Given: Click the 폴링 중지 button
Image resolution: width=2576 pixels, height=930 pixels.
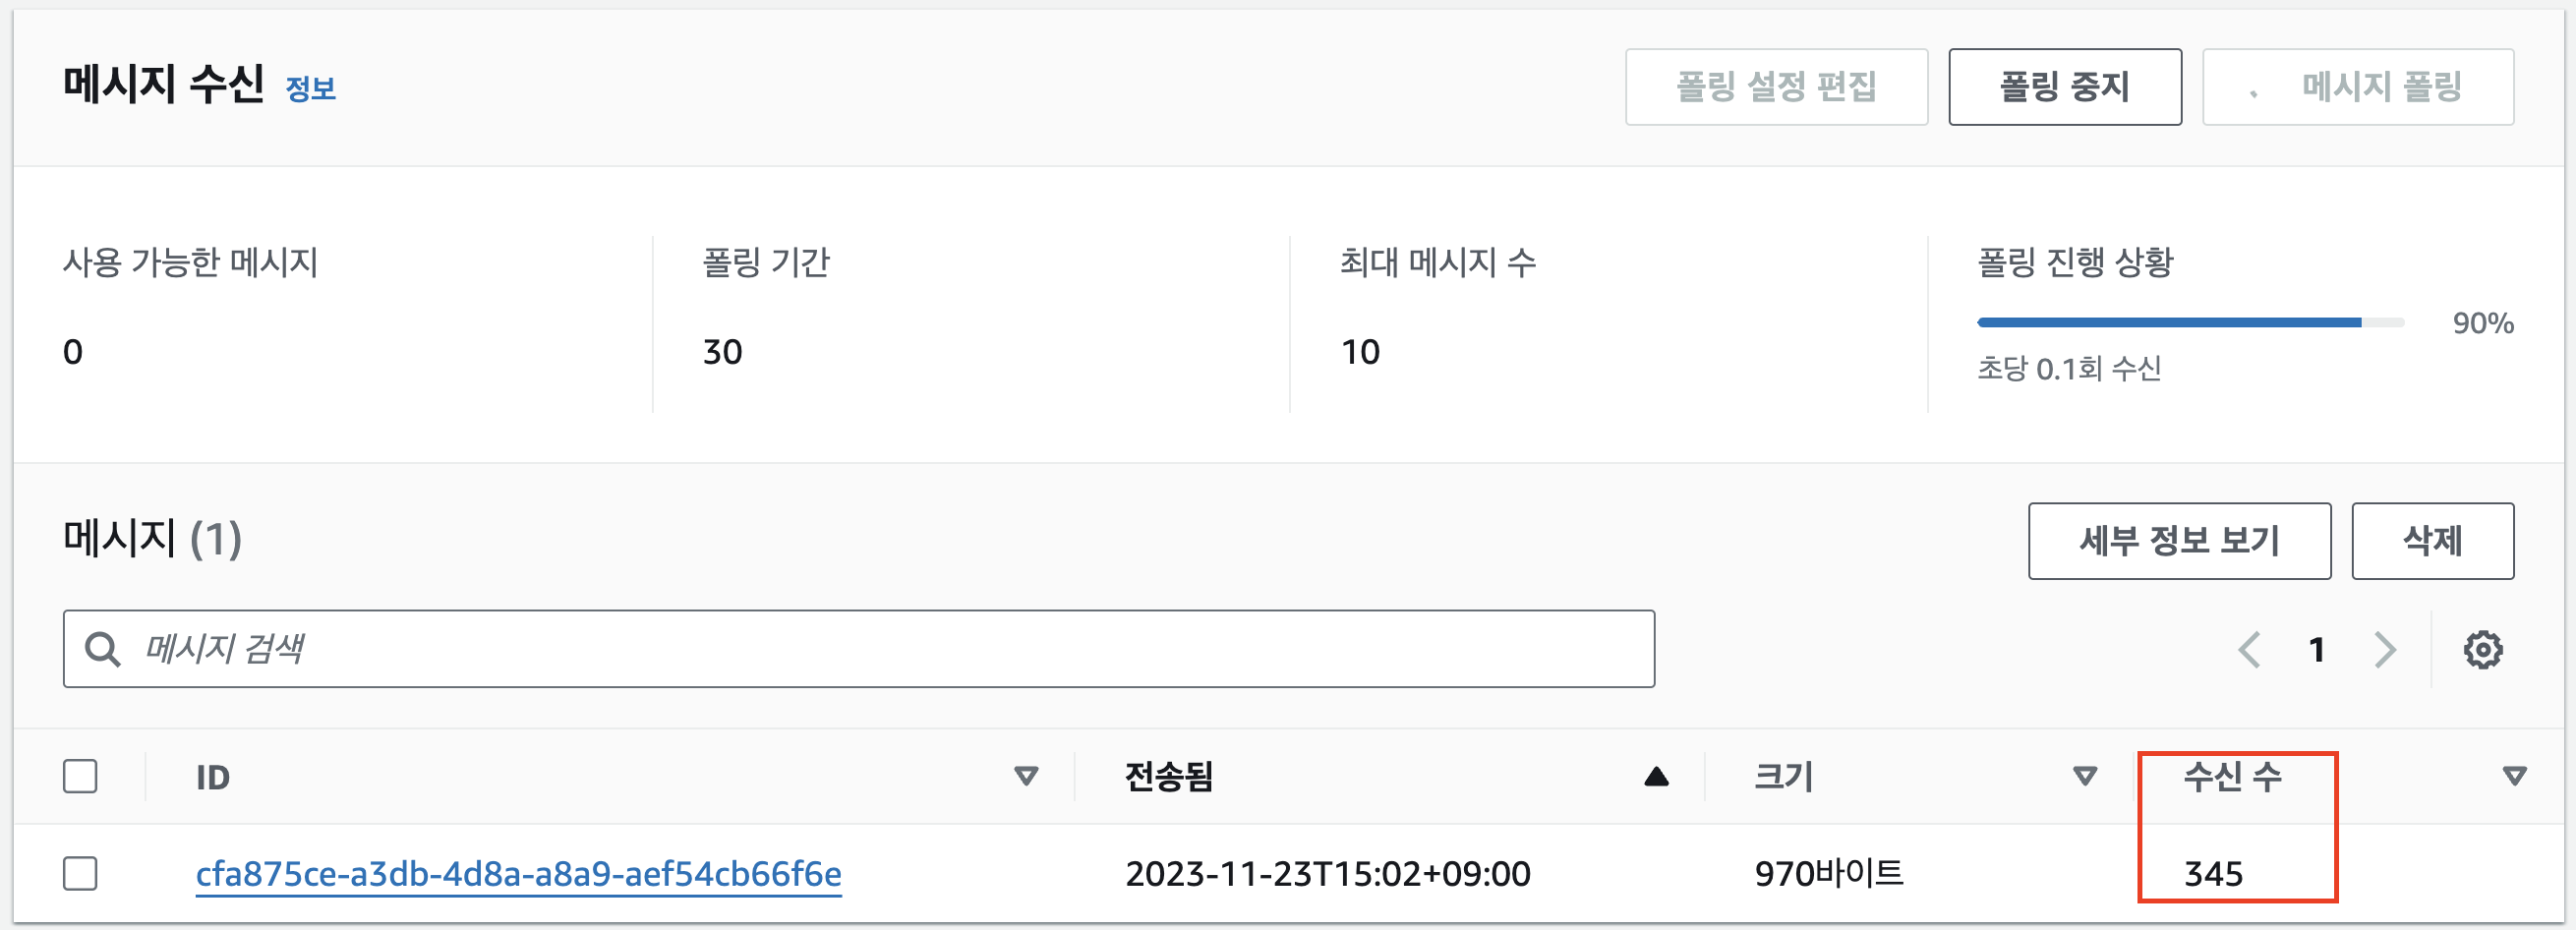Looking at the screenshot, I should click(2064, 87).
